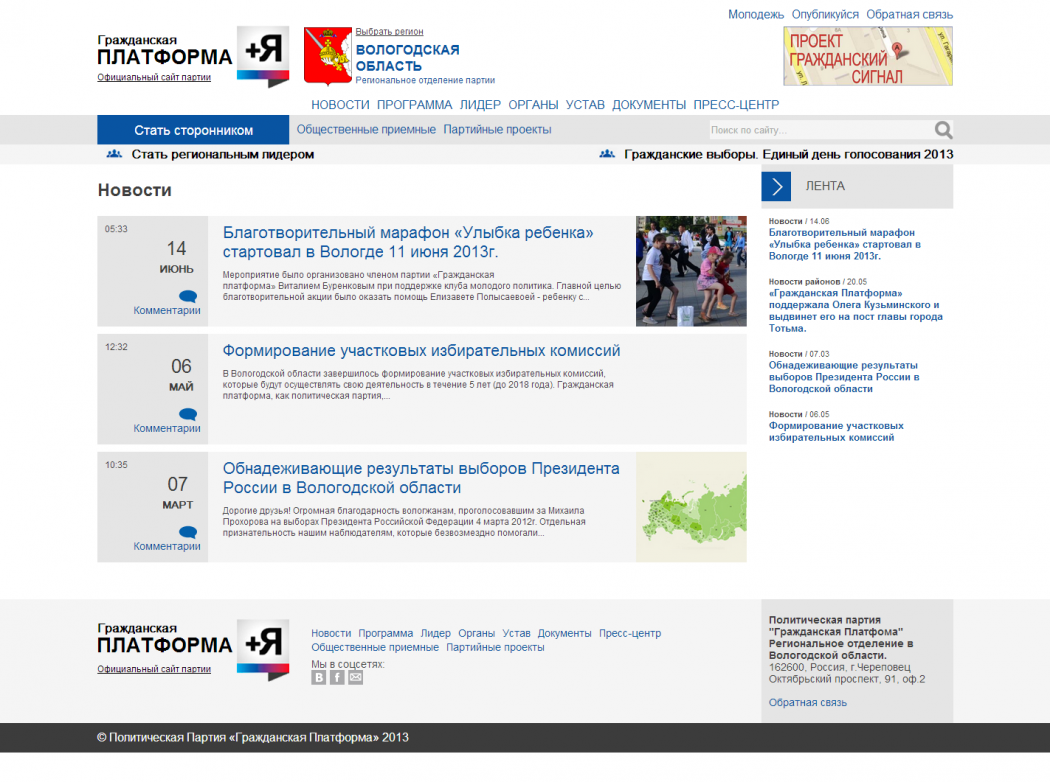
Task: Open the ПРОГРАММА menu item
Action: coord(415,104)
